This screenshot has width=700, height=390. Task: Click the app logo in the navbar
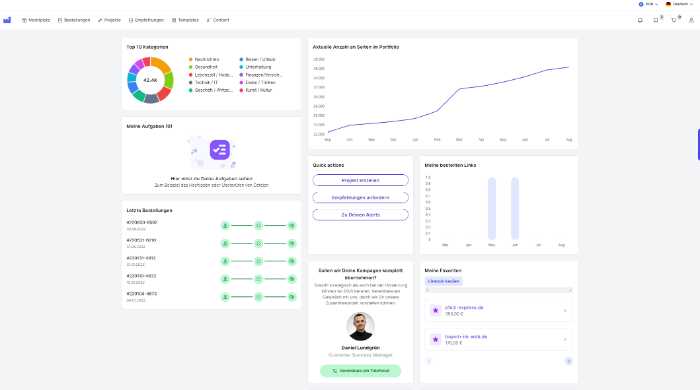(x=7, y=20)
